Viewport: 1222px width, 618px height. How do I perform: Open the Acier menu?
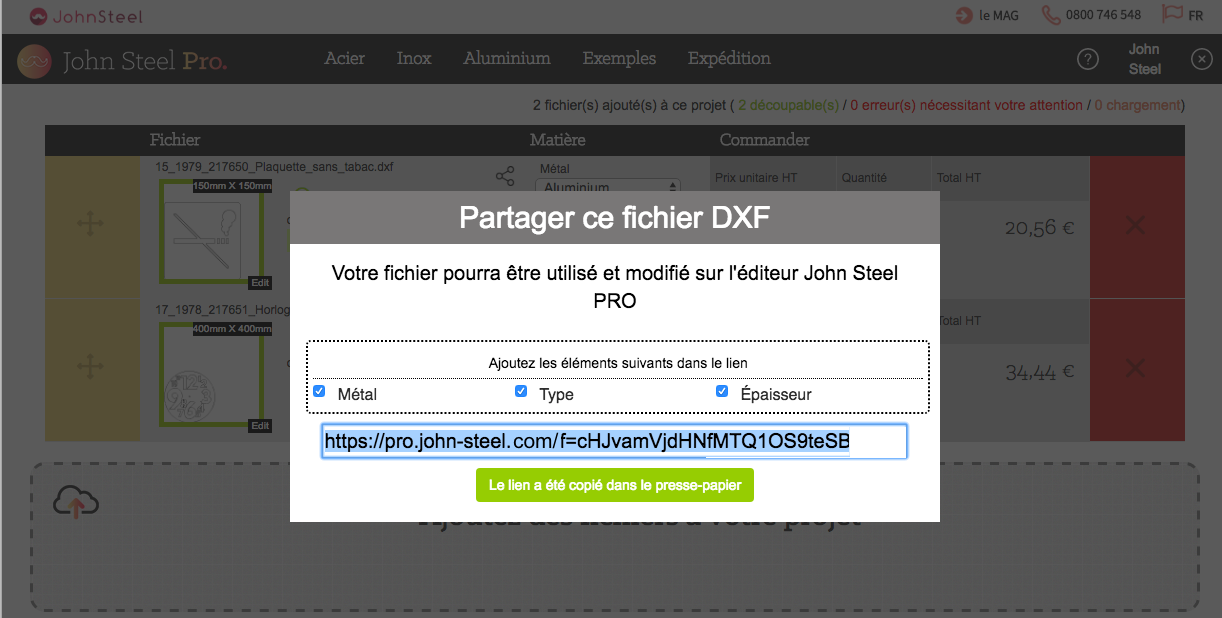[x=344, y=58]
